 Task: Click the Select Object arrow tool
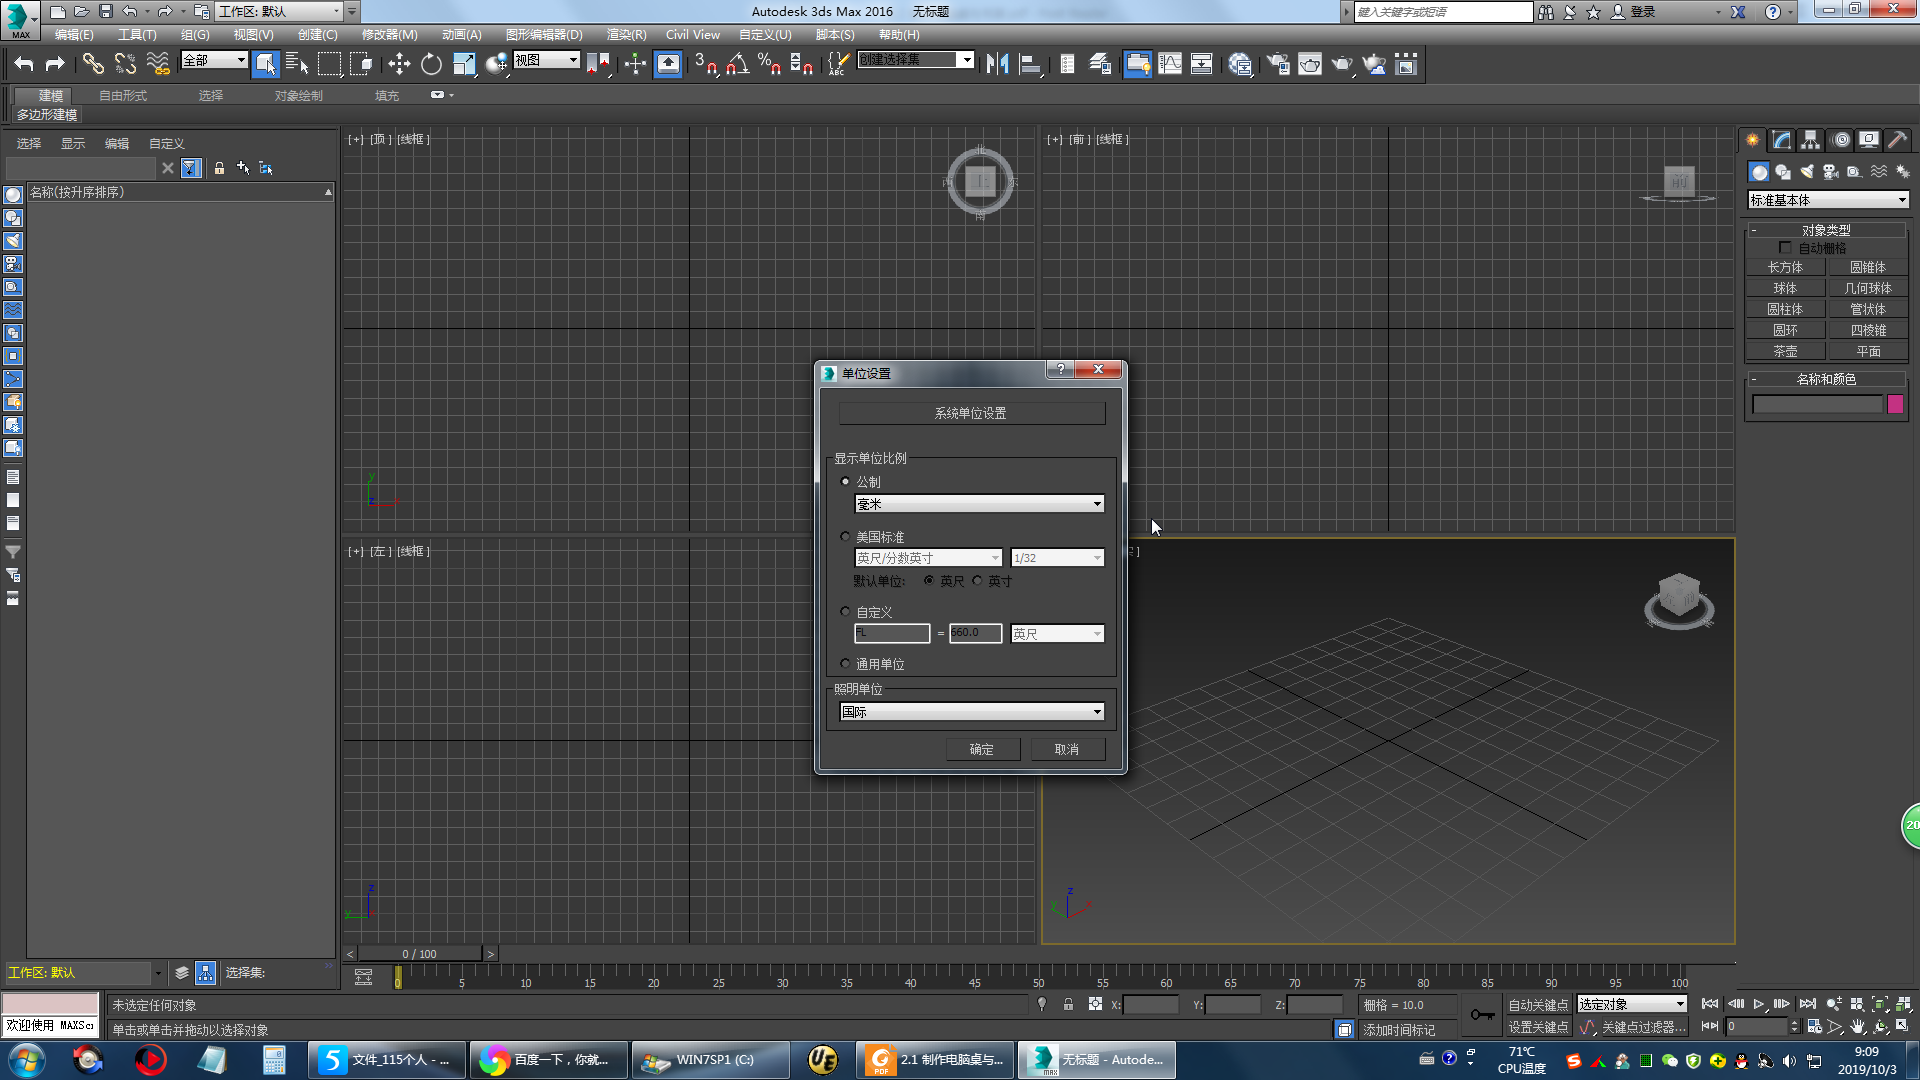pos(265,64)
